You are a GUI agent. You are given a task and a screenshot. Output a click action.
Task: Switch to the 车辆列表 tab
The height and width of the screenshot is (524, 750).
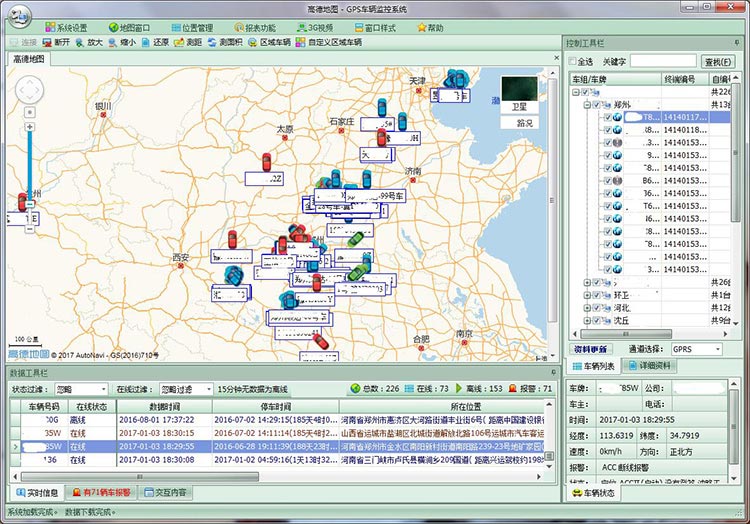[593, 366]
